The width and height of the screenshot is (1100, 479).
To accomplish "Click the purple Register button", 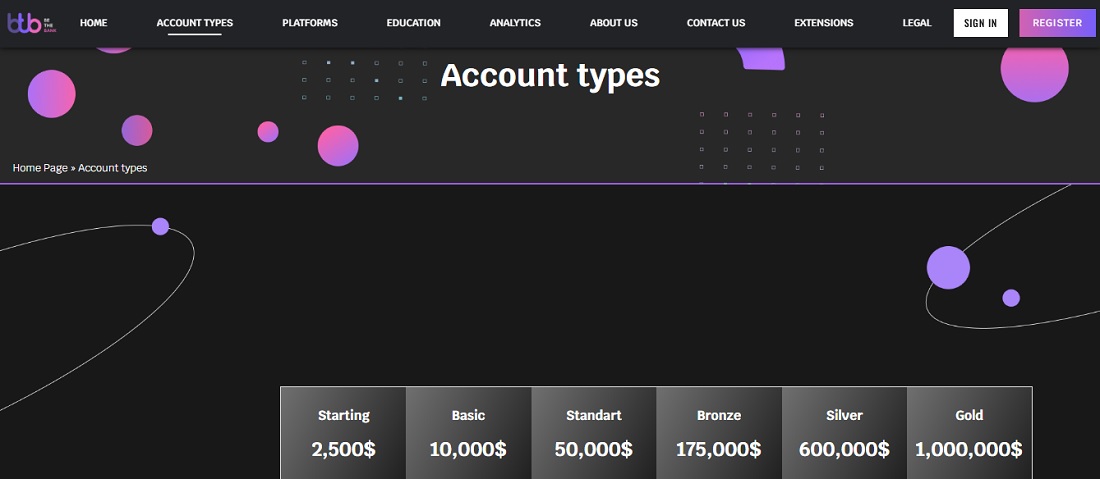I will (x=1057, y=23).
